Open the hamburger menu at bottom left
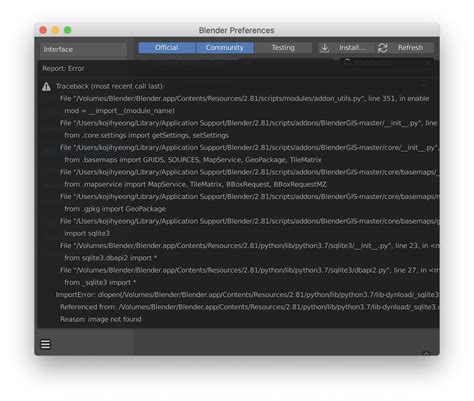Screen dimensions: 474x401 click(46, 344)
